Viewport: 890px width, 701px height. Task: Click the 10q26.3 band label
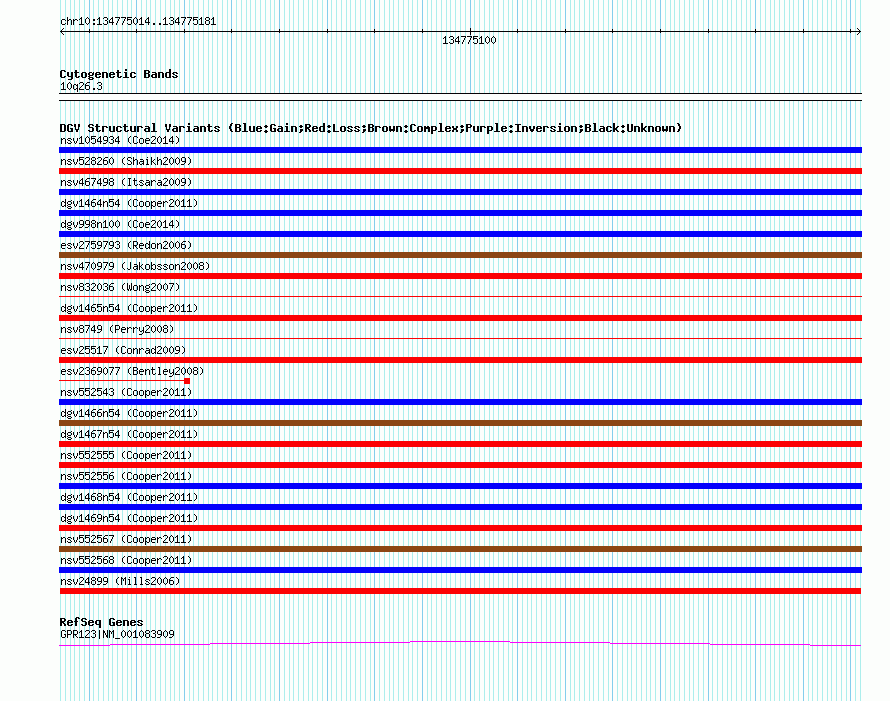pos(81,86)
